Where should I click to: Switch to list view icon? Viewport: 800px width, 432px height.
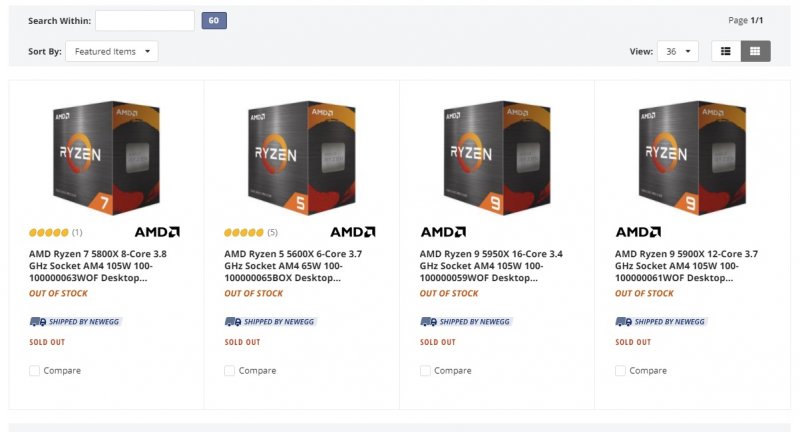click(726, 51)
